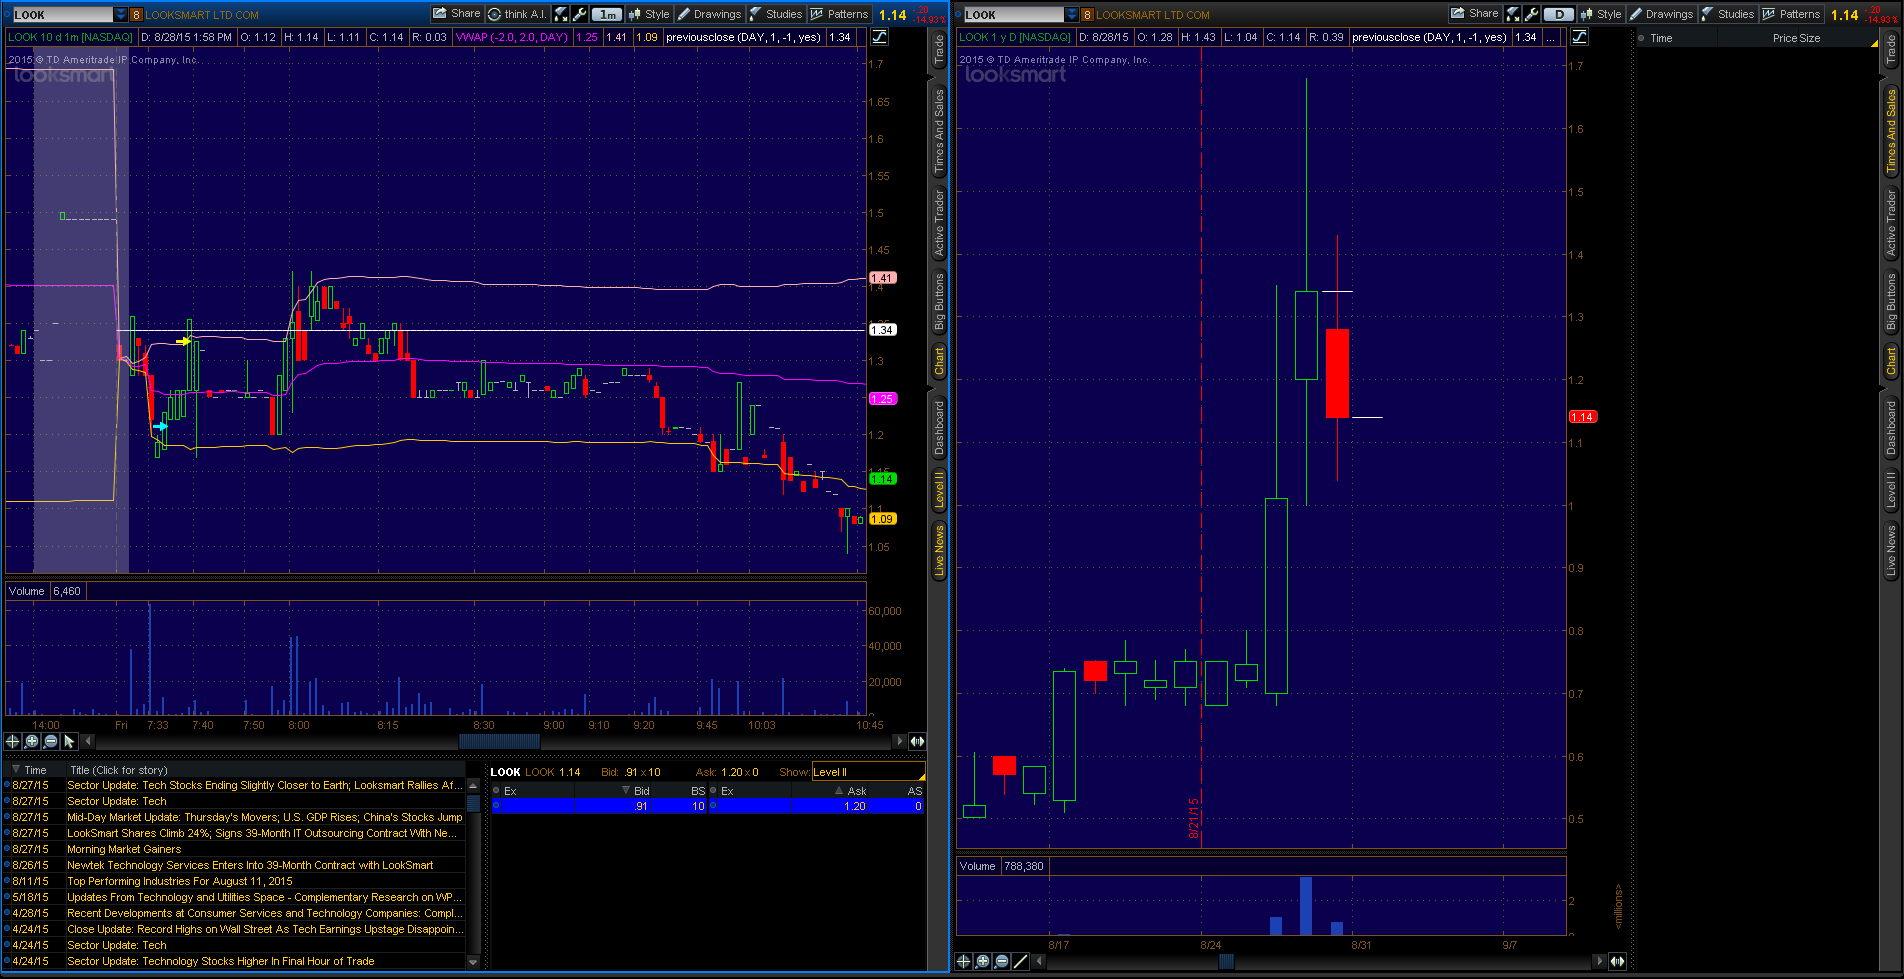
Task: Toggle the link dot before right LOOK symbol
Action: [x=959, y=15]
